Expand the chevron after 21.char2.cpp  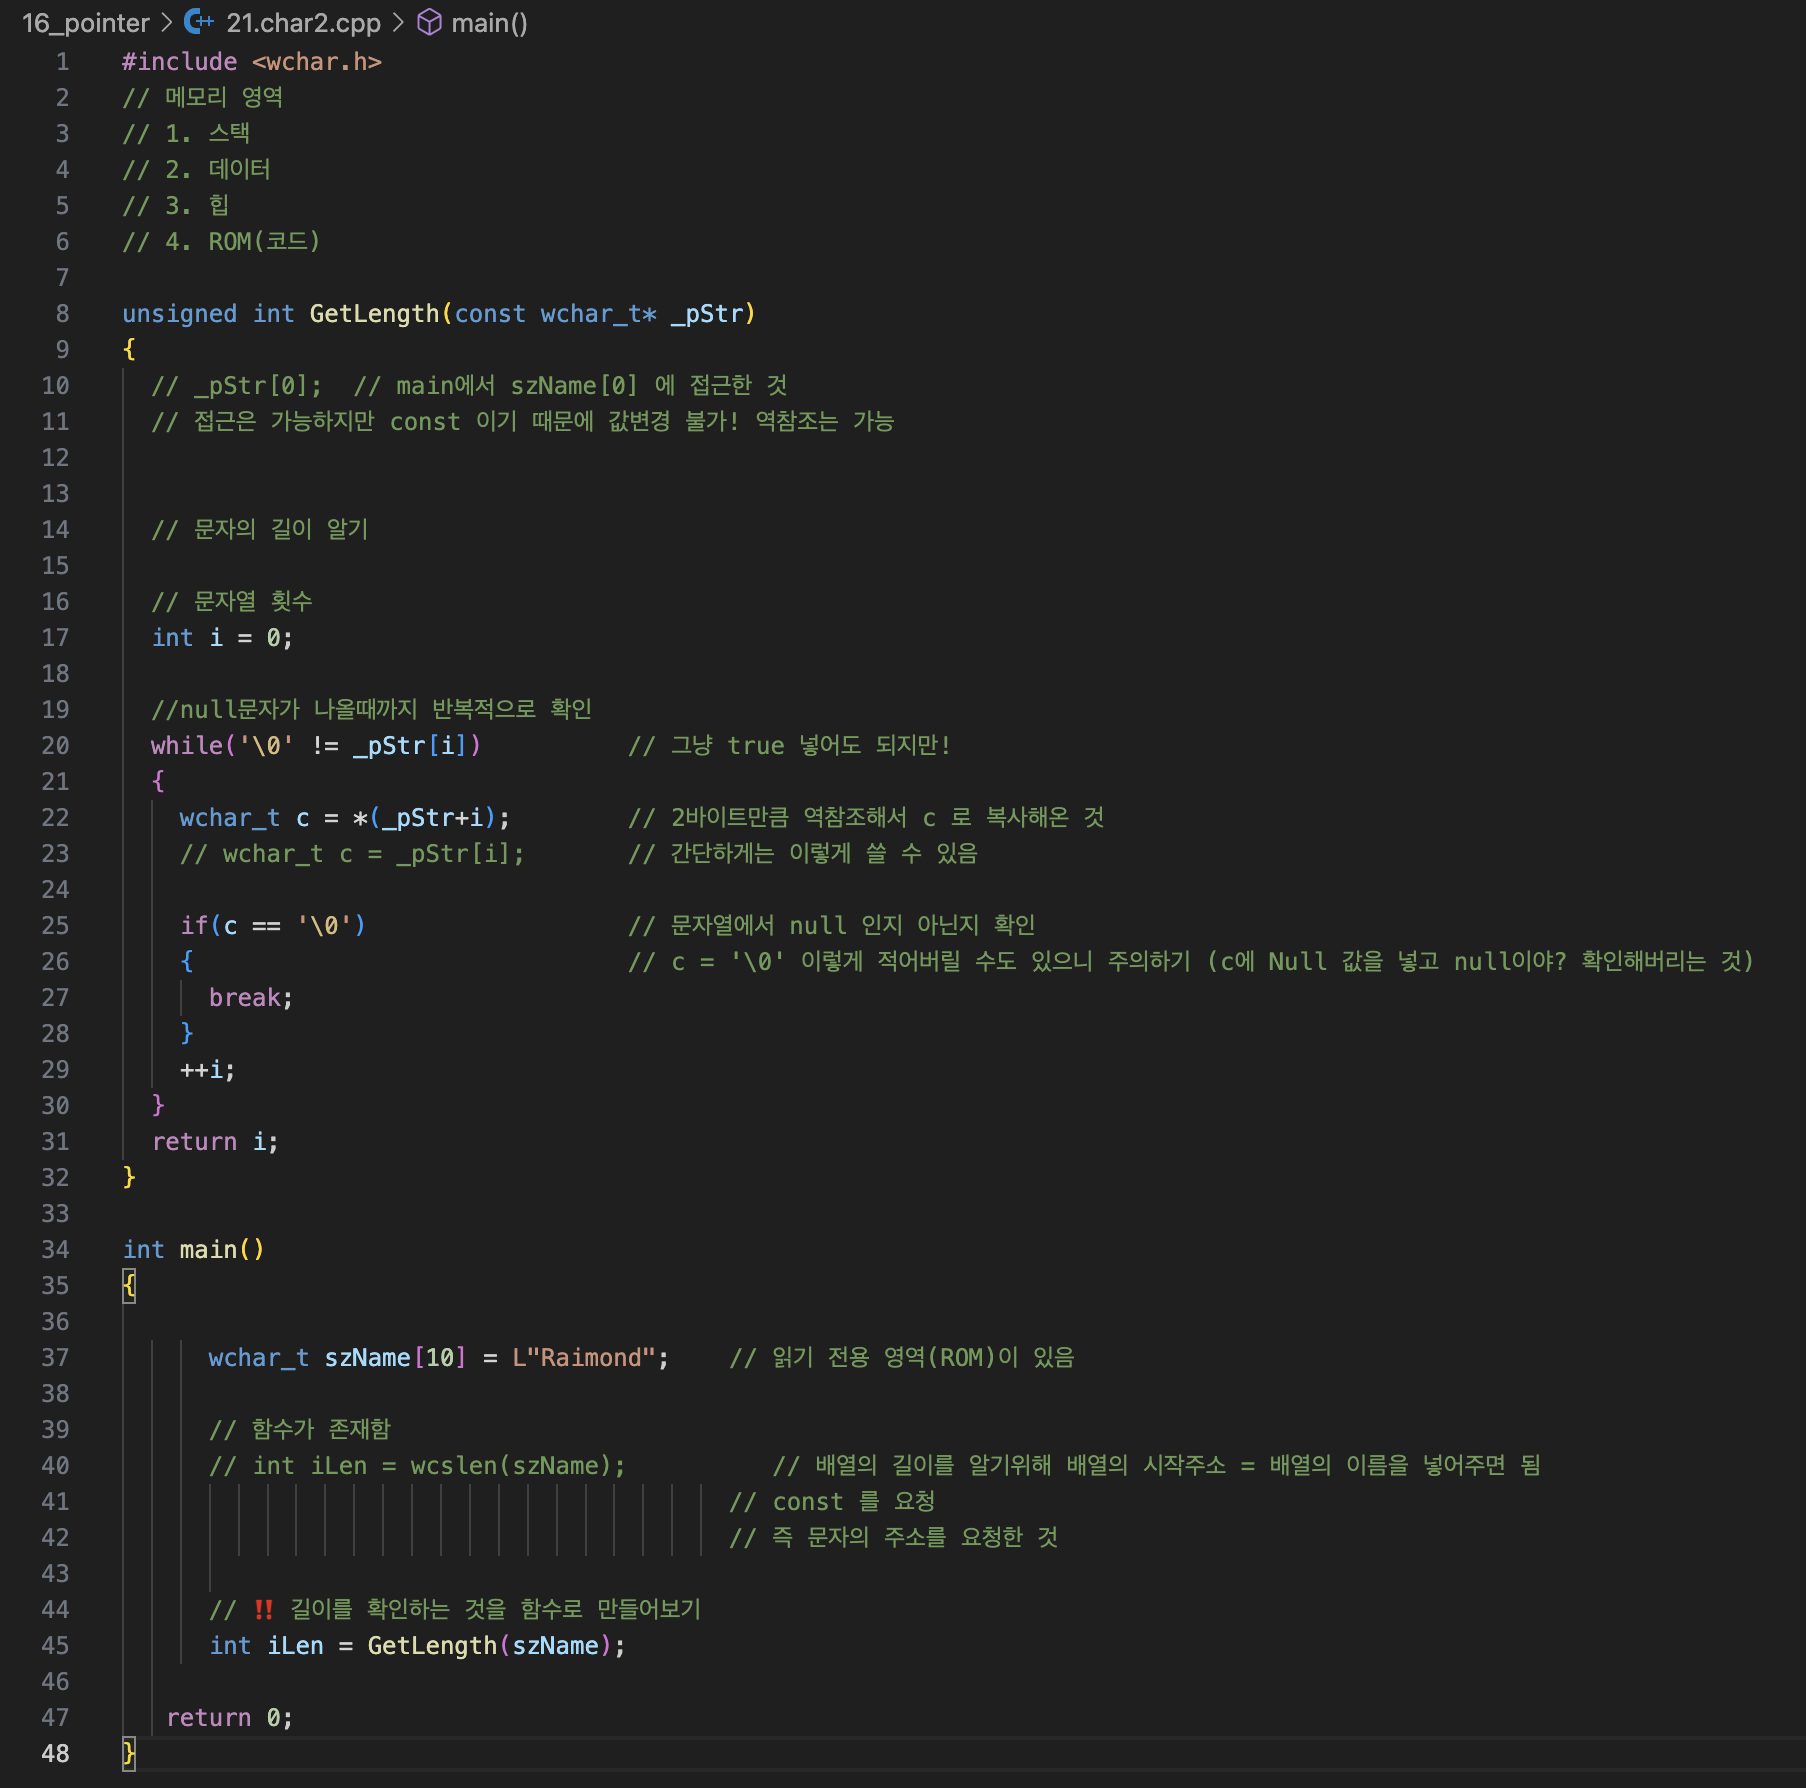coord(398,22)
